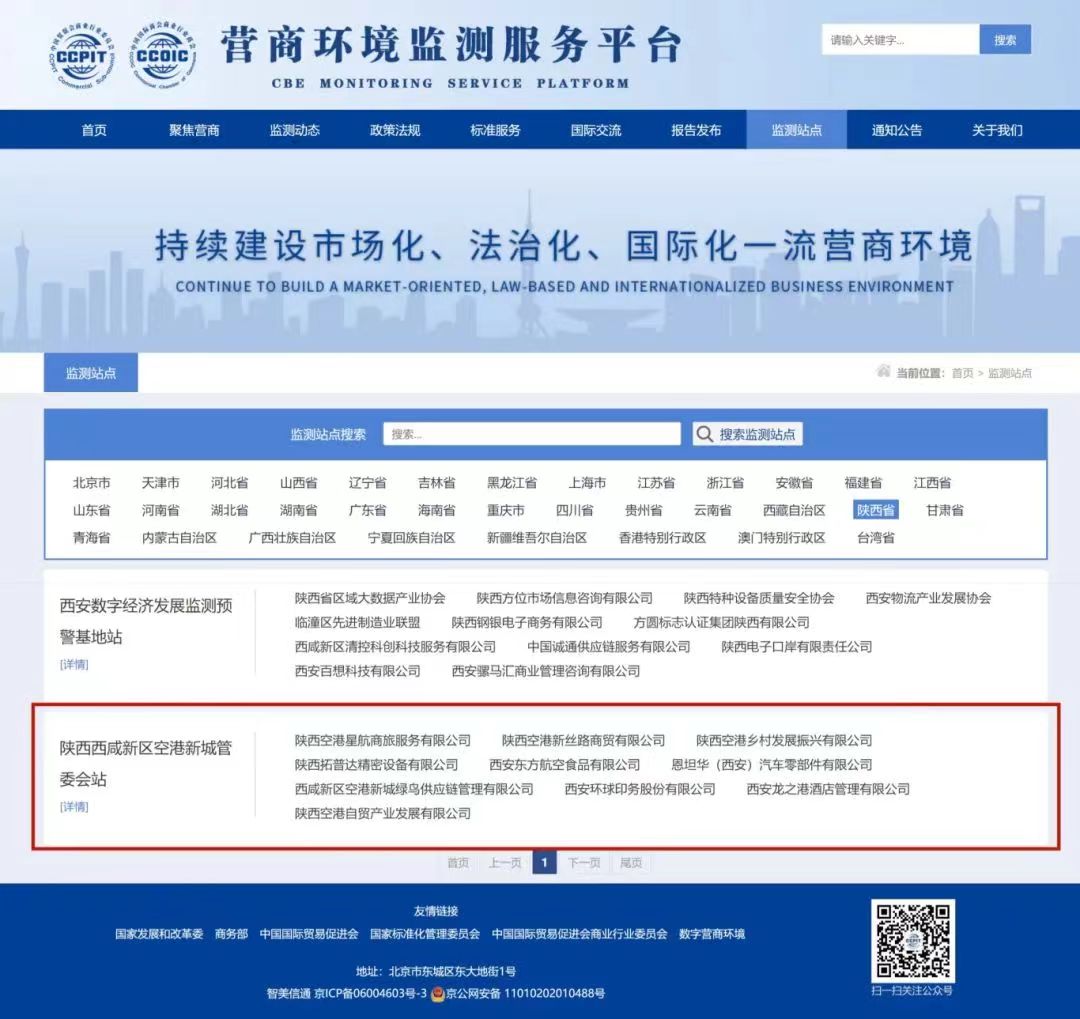Click 陕西钢银电子商务有限公司
The width and height of the screenshot is (1080, 1019).
point(527,622)
